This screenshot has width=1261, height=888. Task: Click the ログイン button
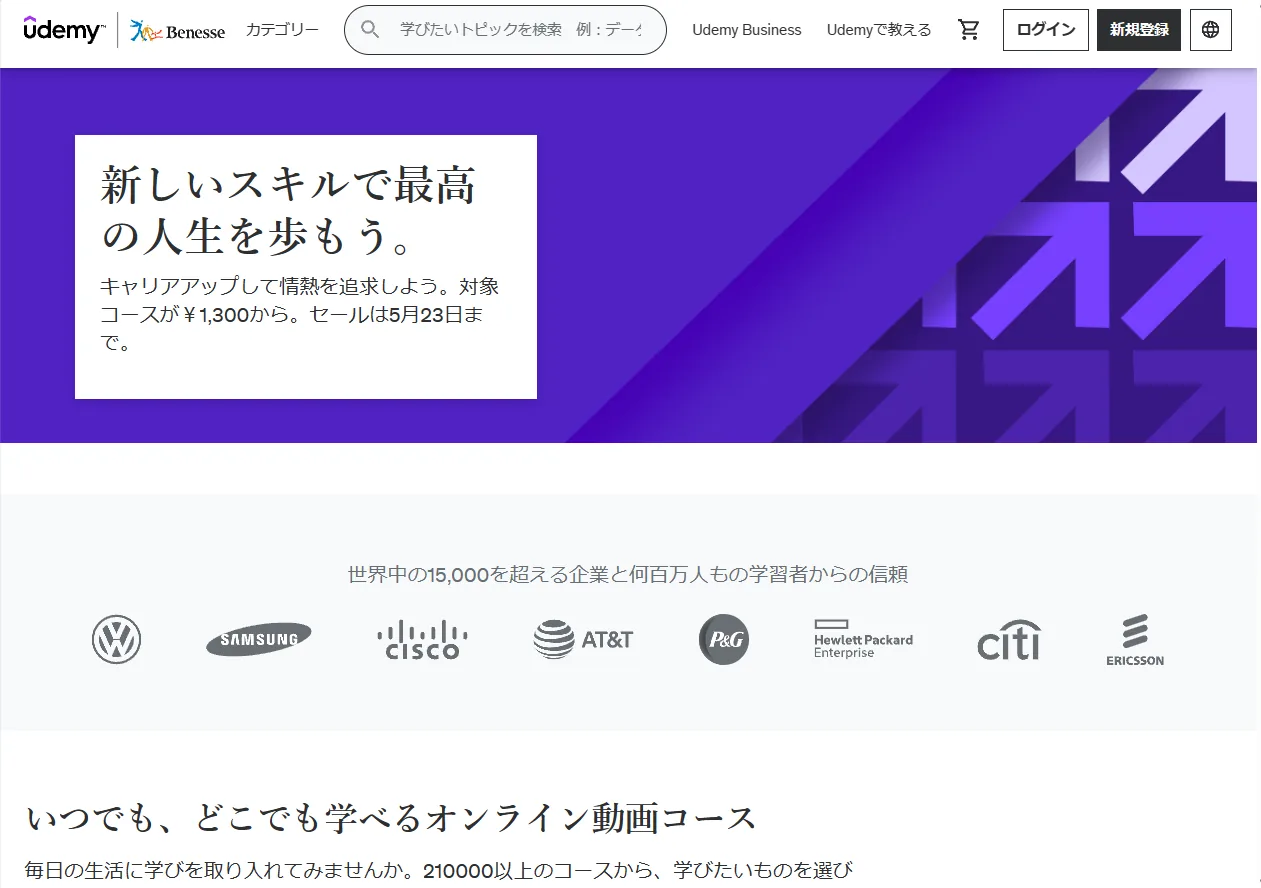[1046, 30]
